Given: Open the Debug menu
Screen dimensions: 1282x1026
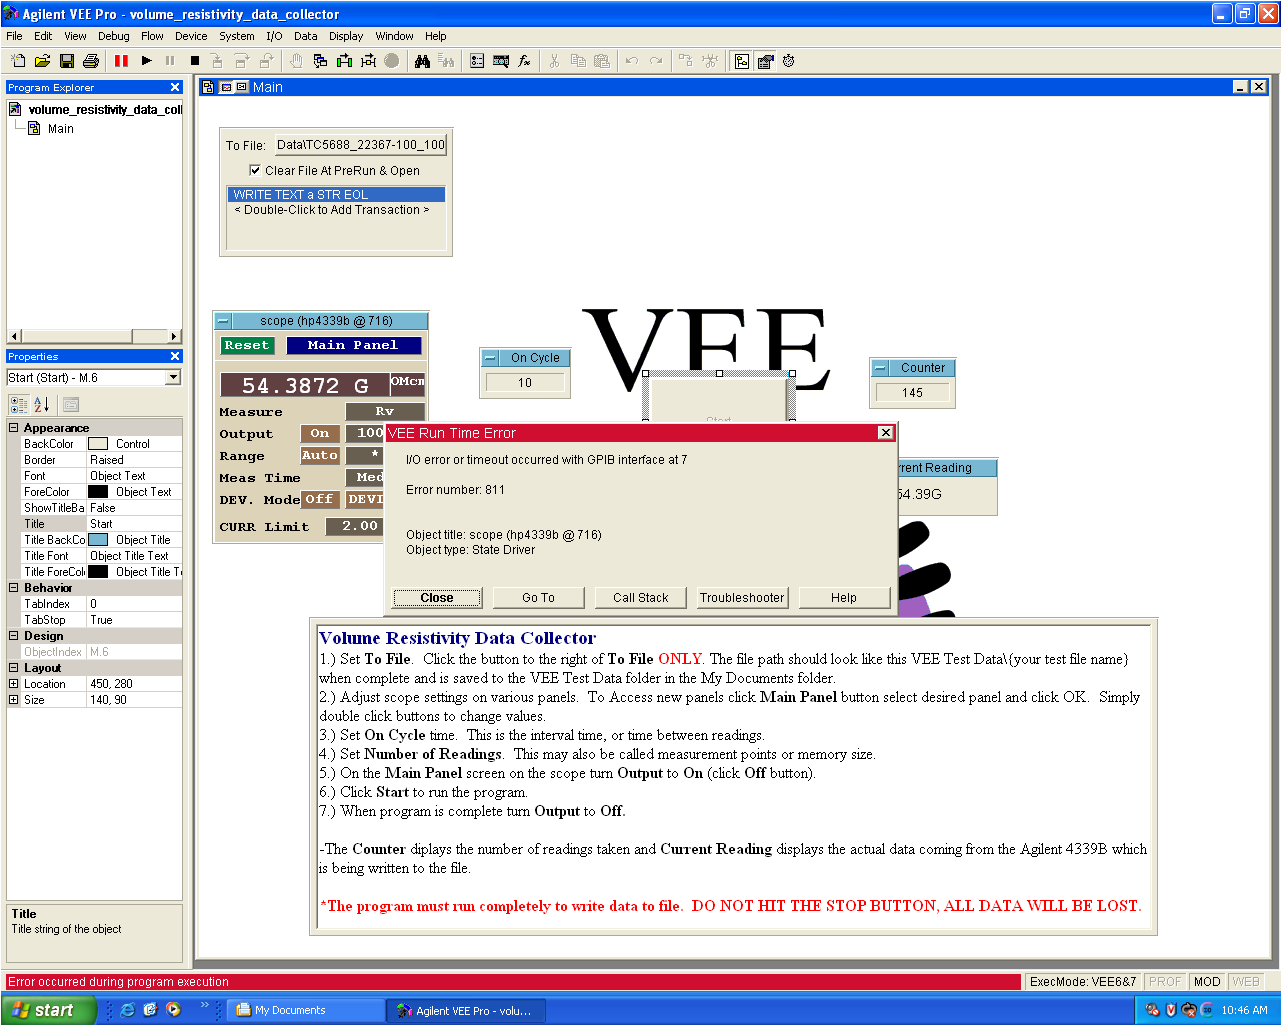Looking at the screenshot, I should (113, 36).
